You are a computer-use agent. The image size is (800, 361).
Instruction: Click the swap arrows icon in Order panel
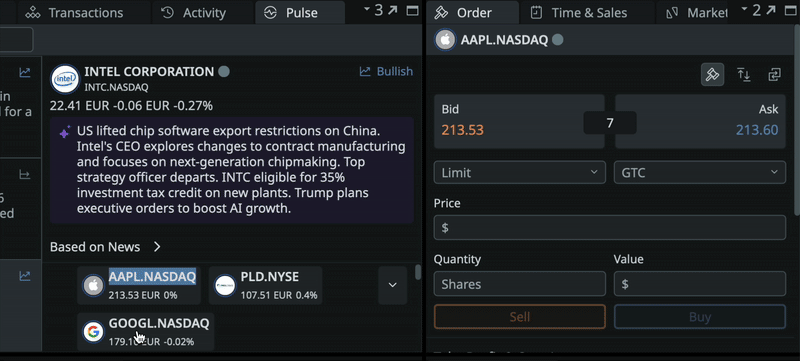774,75
